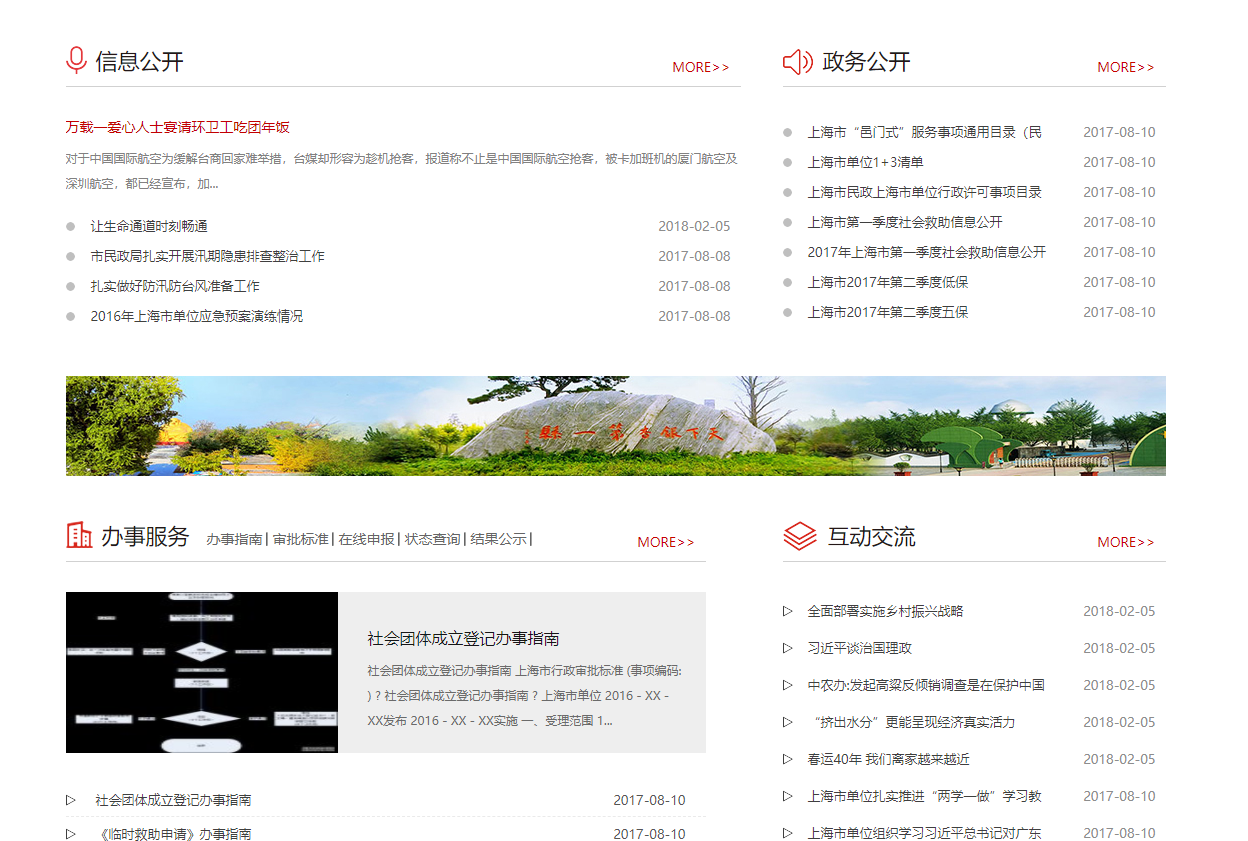Open article 上海市单位组织学习习近平总书记对广东
Screen dimensions: 1248x841
click(925, 833)
